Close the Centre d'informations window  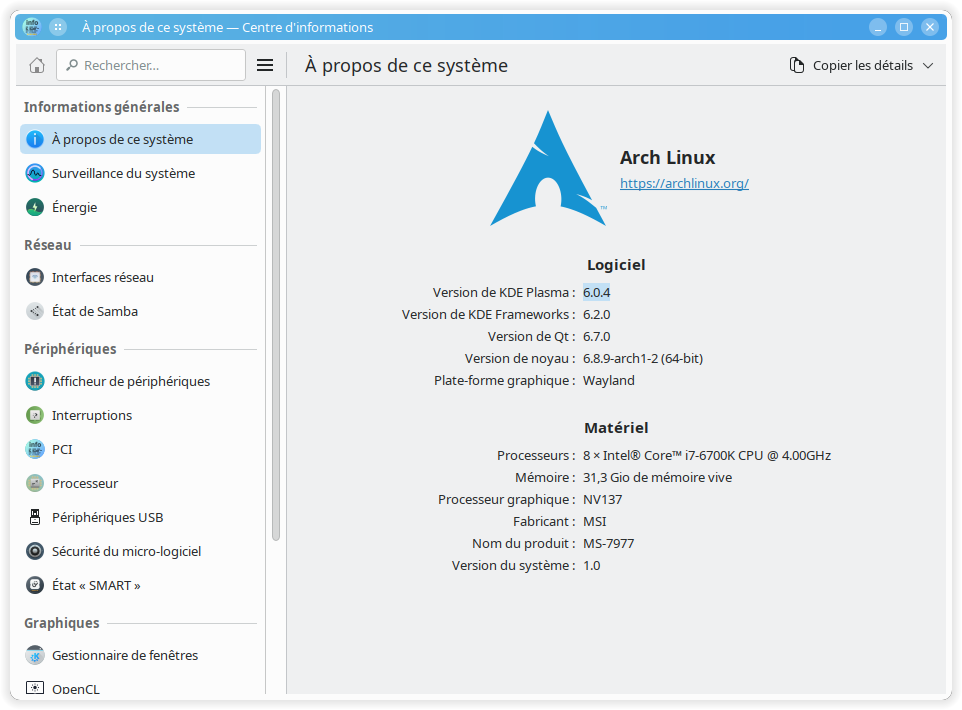click(x=930, y=27)
